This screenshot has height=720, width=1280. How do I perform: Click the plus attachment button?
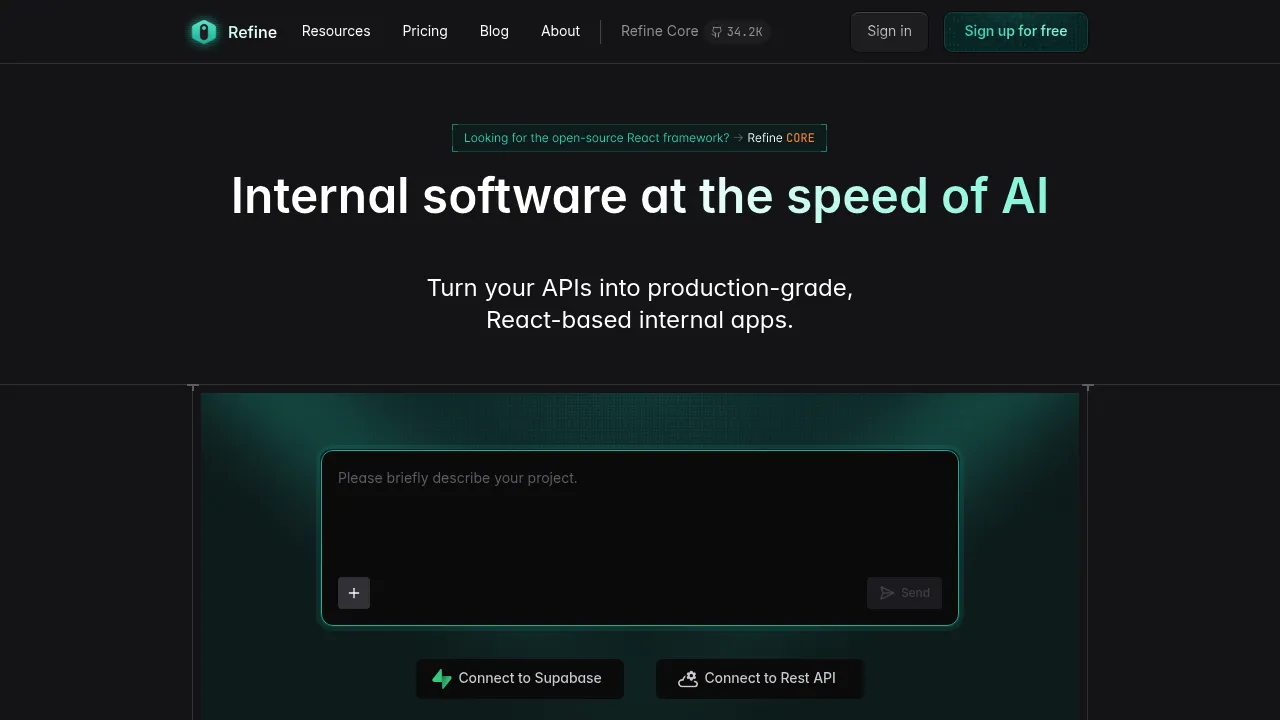[x=354, y=593]
